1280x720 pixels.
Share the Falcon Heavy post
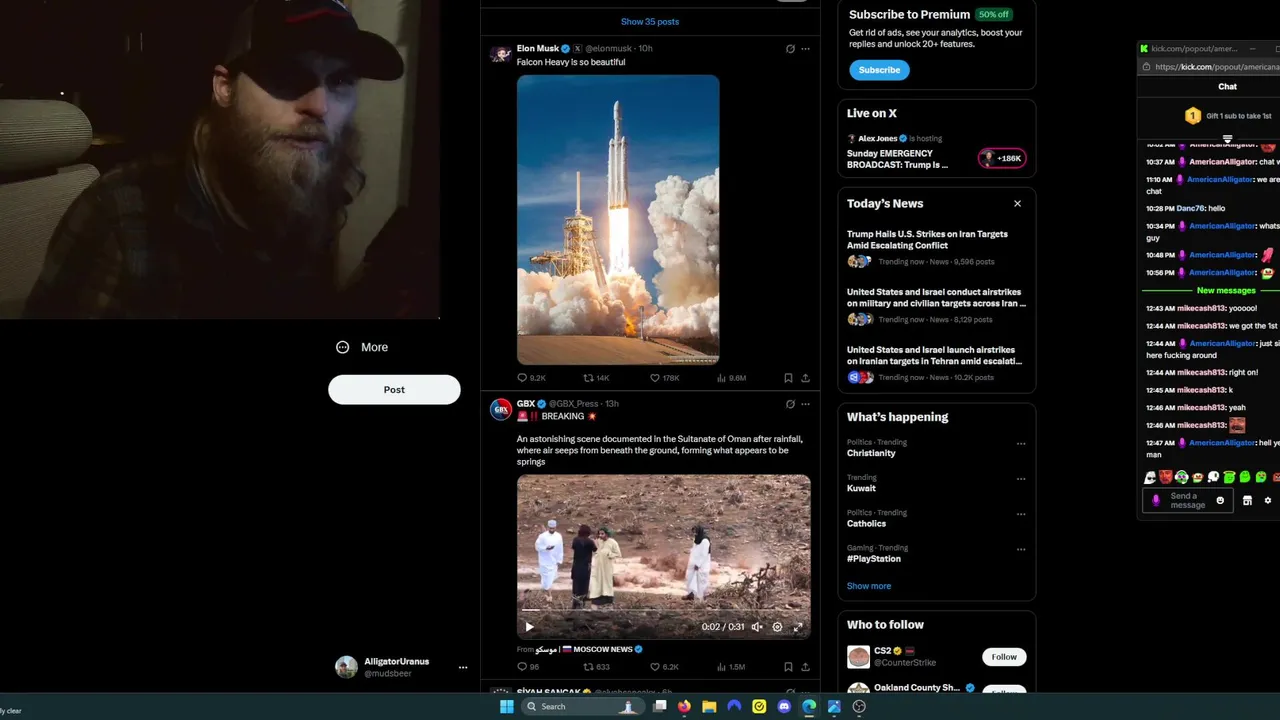(x=805, y=378)
